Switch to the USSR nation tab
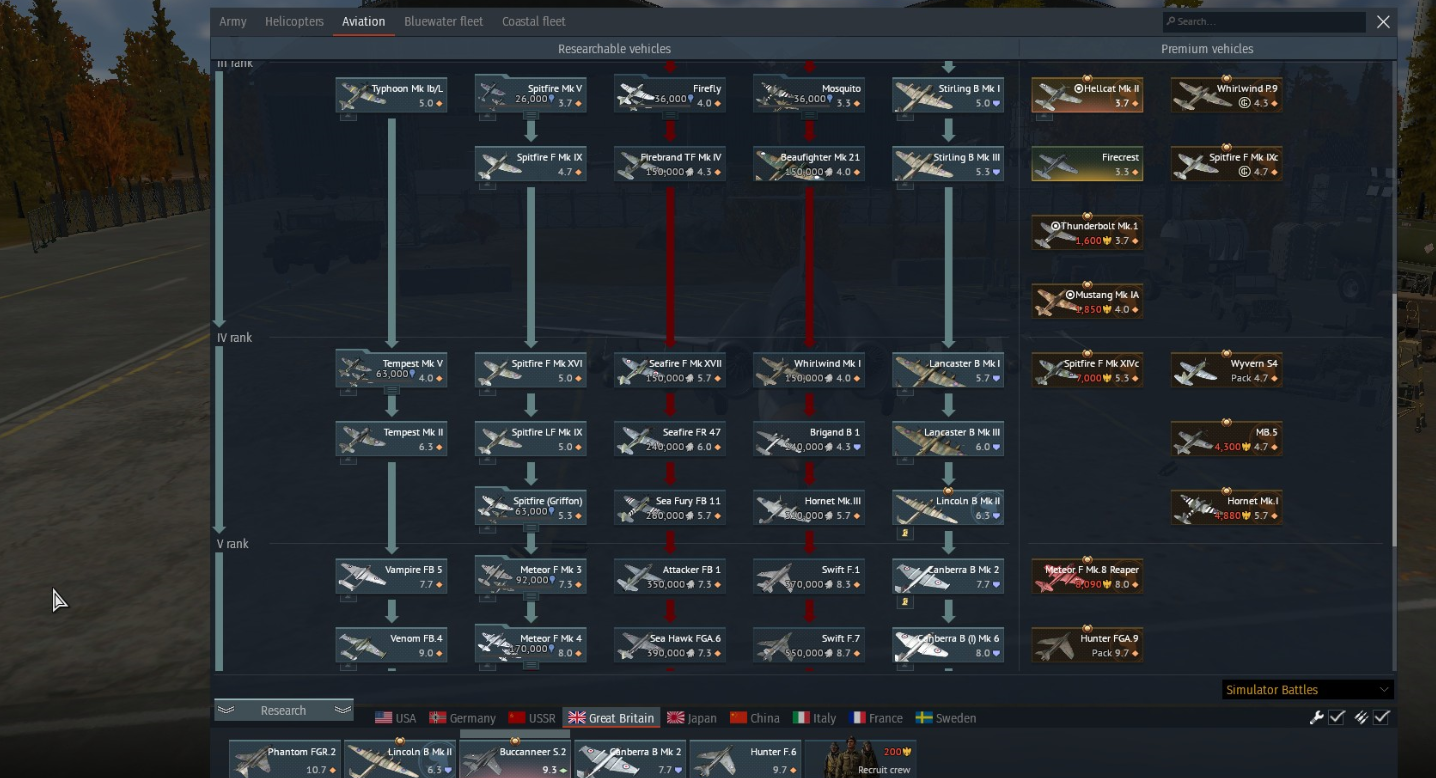The height and width of the screenshot is (778, 1436). coord(531,718)
